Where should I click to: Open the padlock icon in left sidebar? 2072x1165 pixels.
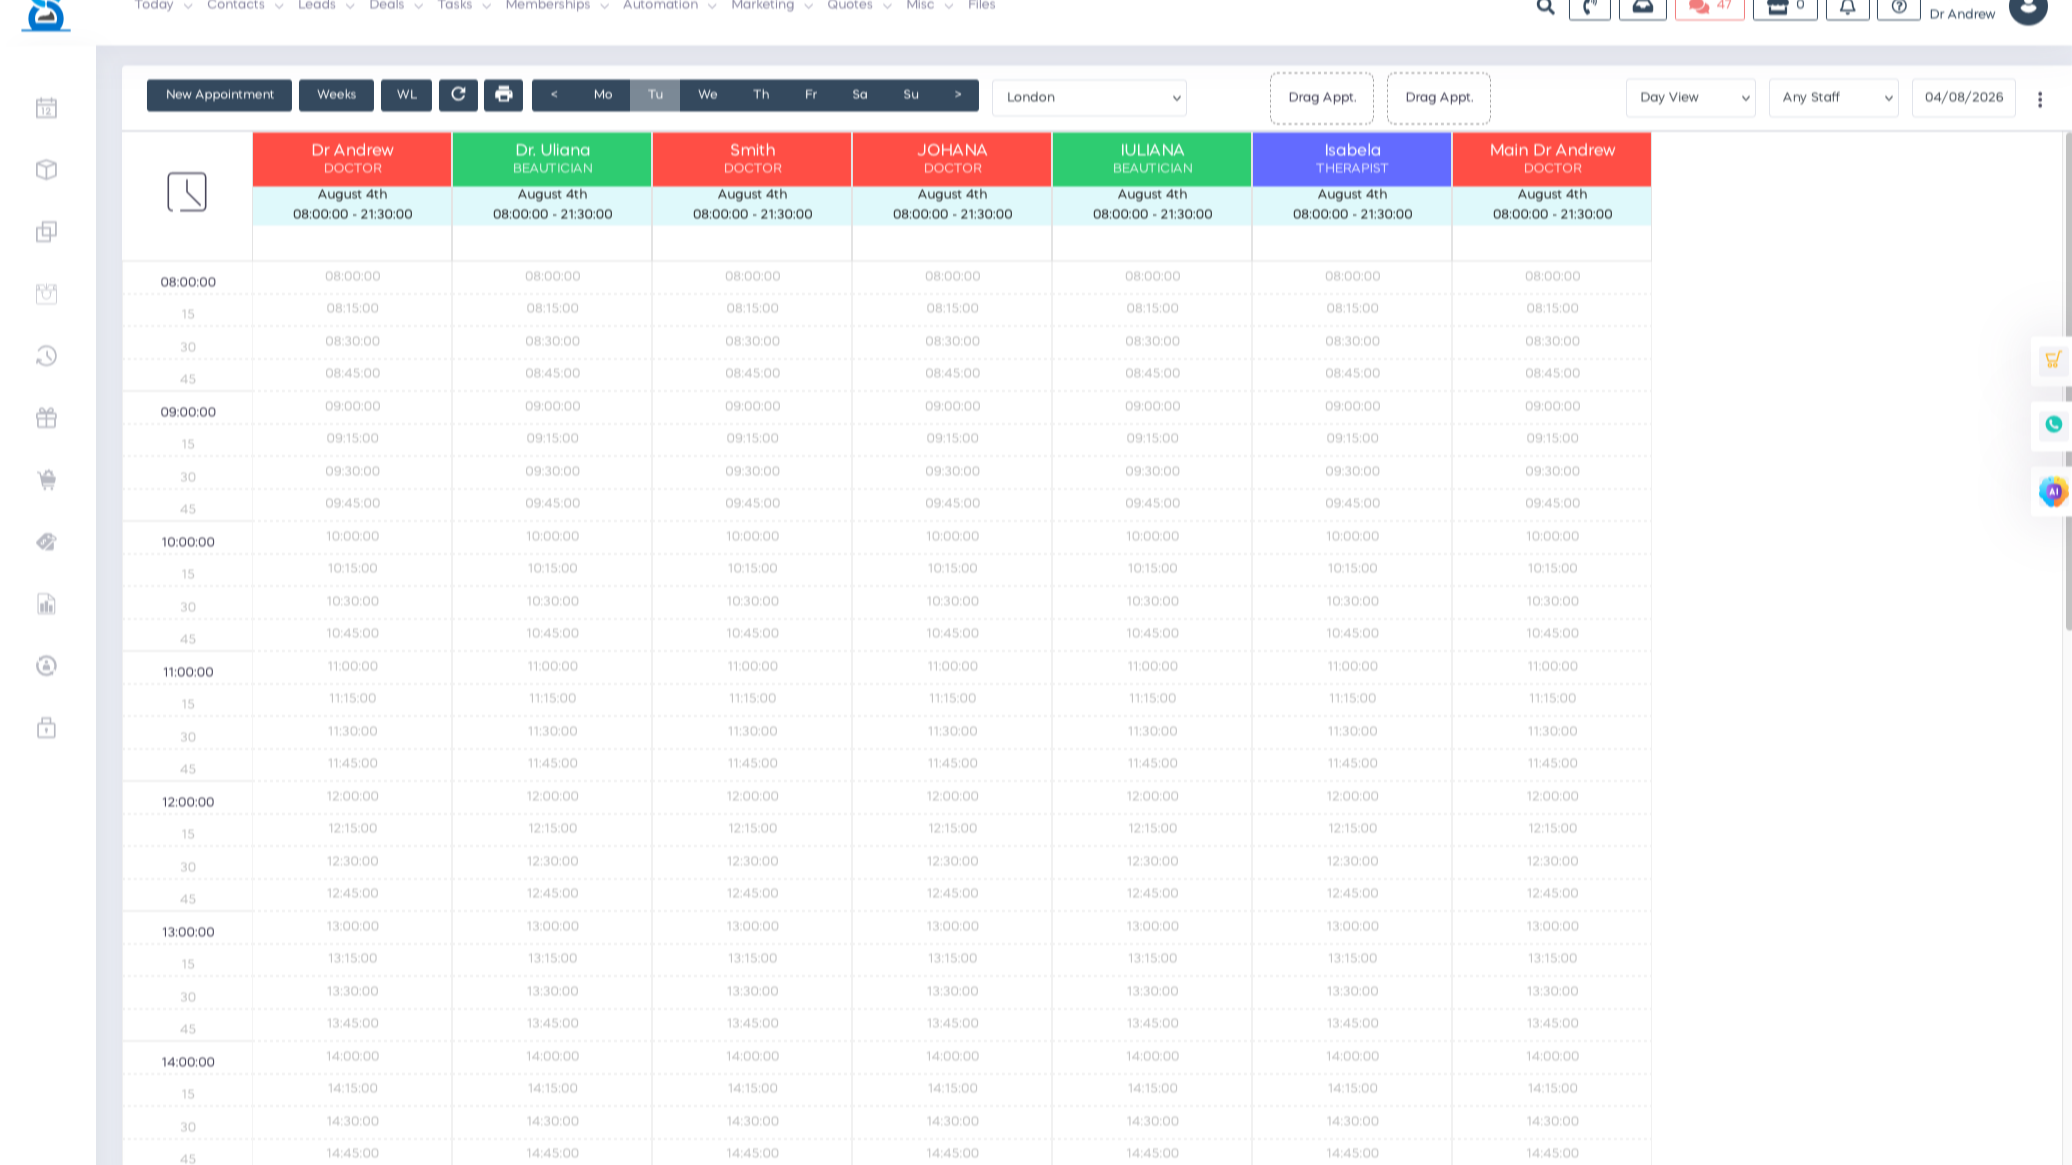(46, 728)
